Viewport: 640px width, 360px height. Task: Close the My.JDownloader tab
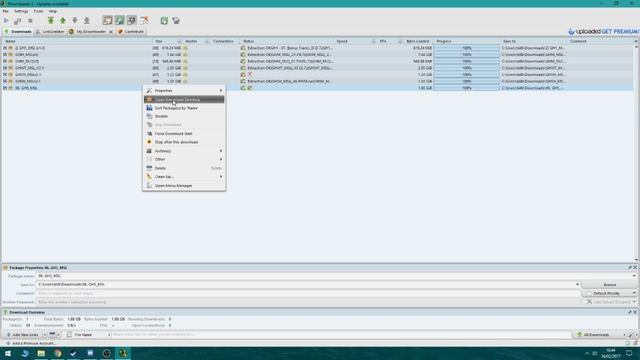(x=111, y=31)
